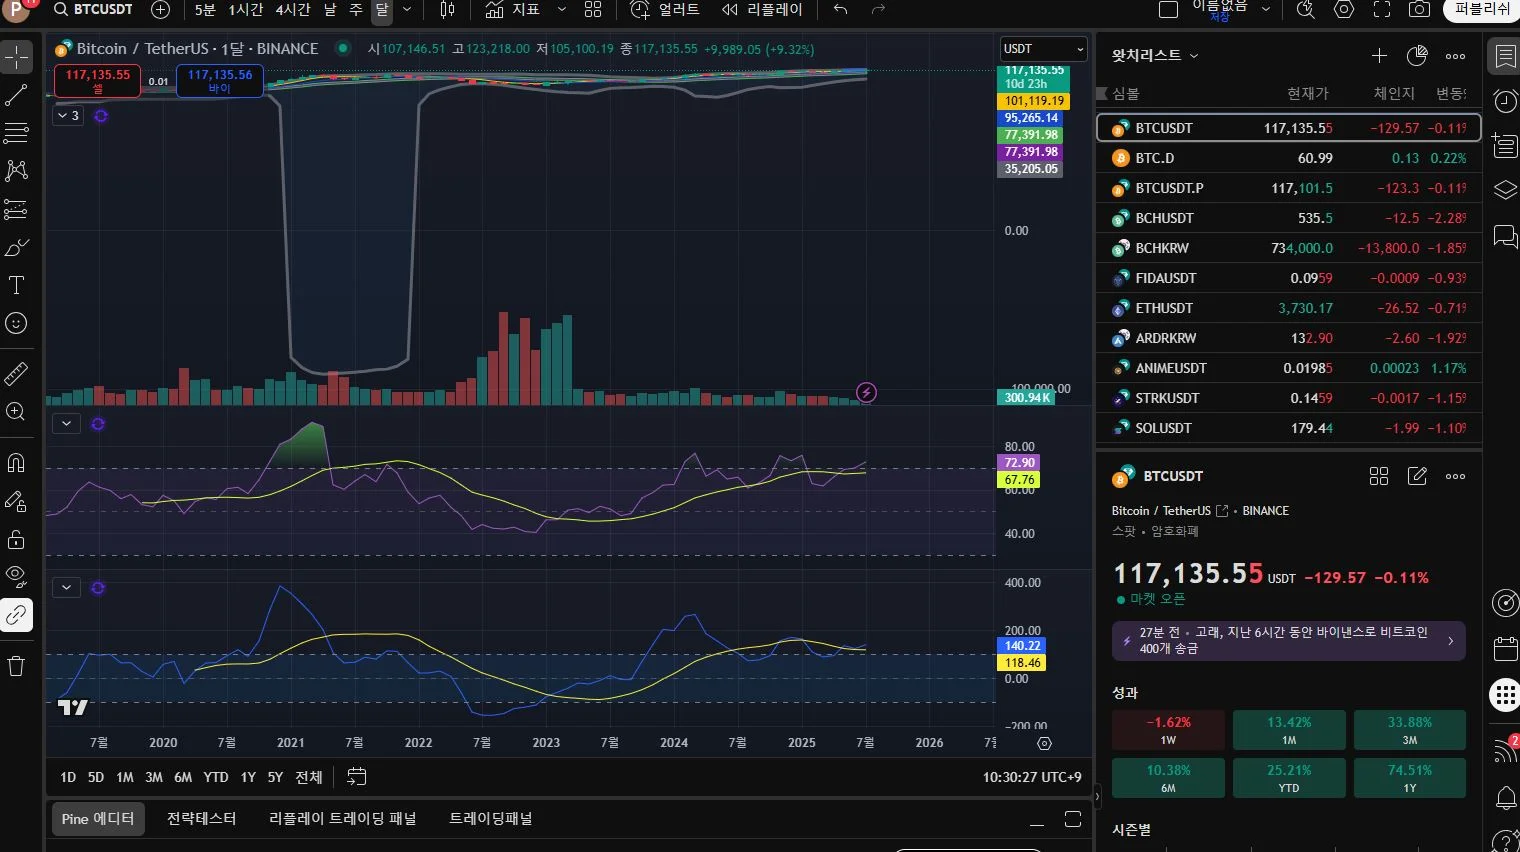The height and width of the screenshot is (852, 1520).
Task: Open the object tree layers icon
Action: click(x=1505, y=190)
